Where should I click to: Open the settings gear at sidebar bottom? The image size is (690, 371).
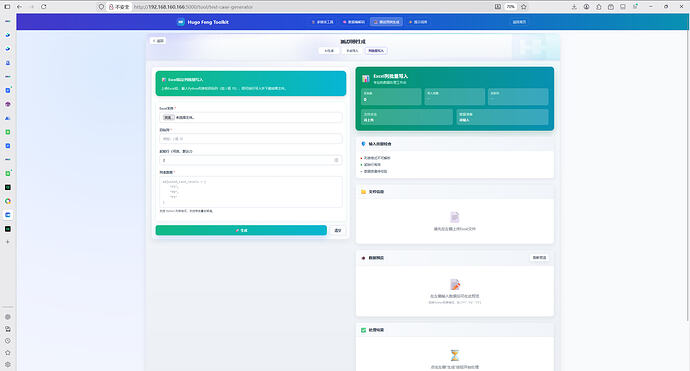pos(7,364)
